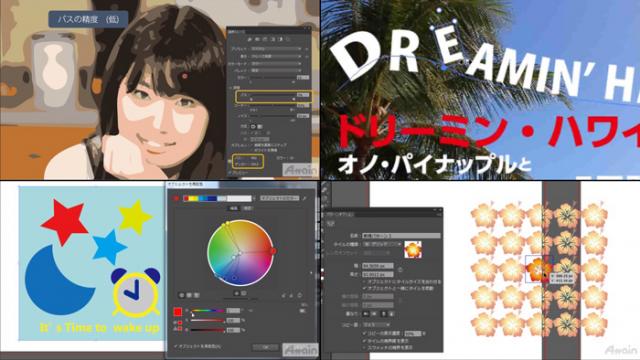
Task: Click the red handle on the color wheel
Action: click(x=273, y=251)
